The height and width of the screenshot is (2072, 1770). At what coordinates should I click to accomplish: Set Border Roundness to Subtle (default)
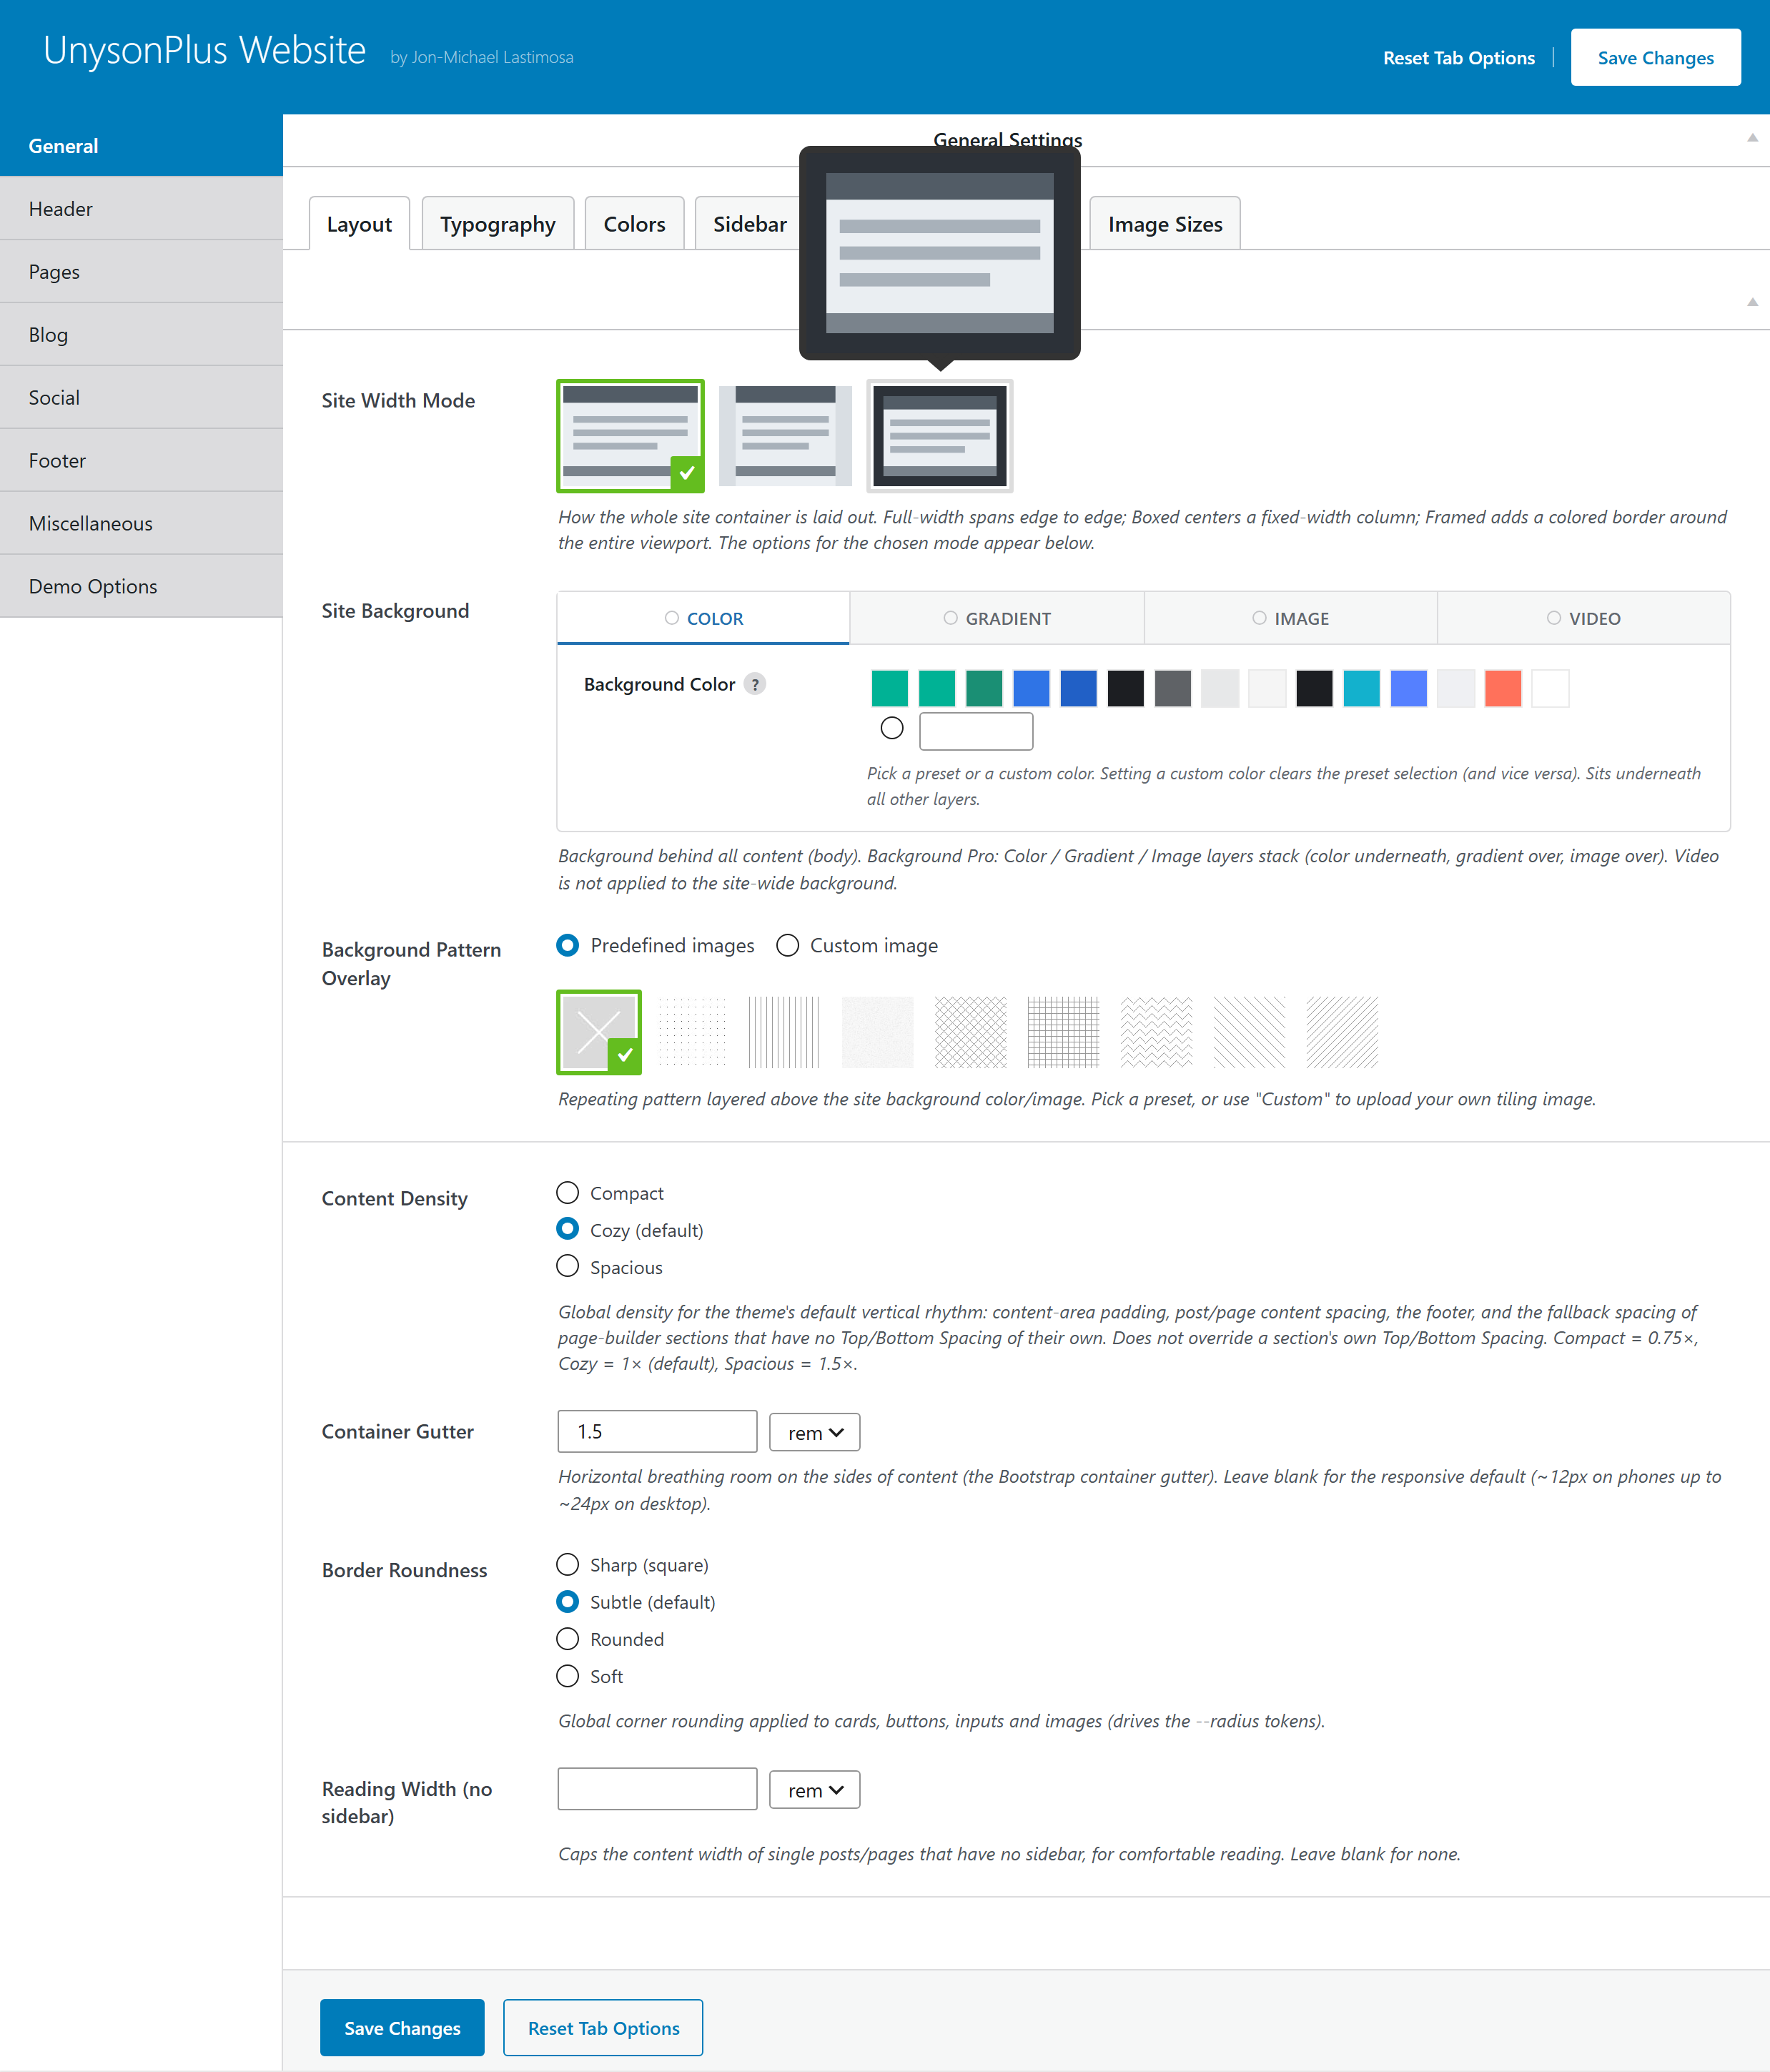(x=568, y=1601)
